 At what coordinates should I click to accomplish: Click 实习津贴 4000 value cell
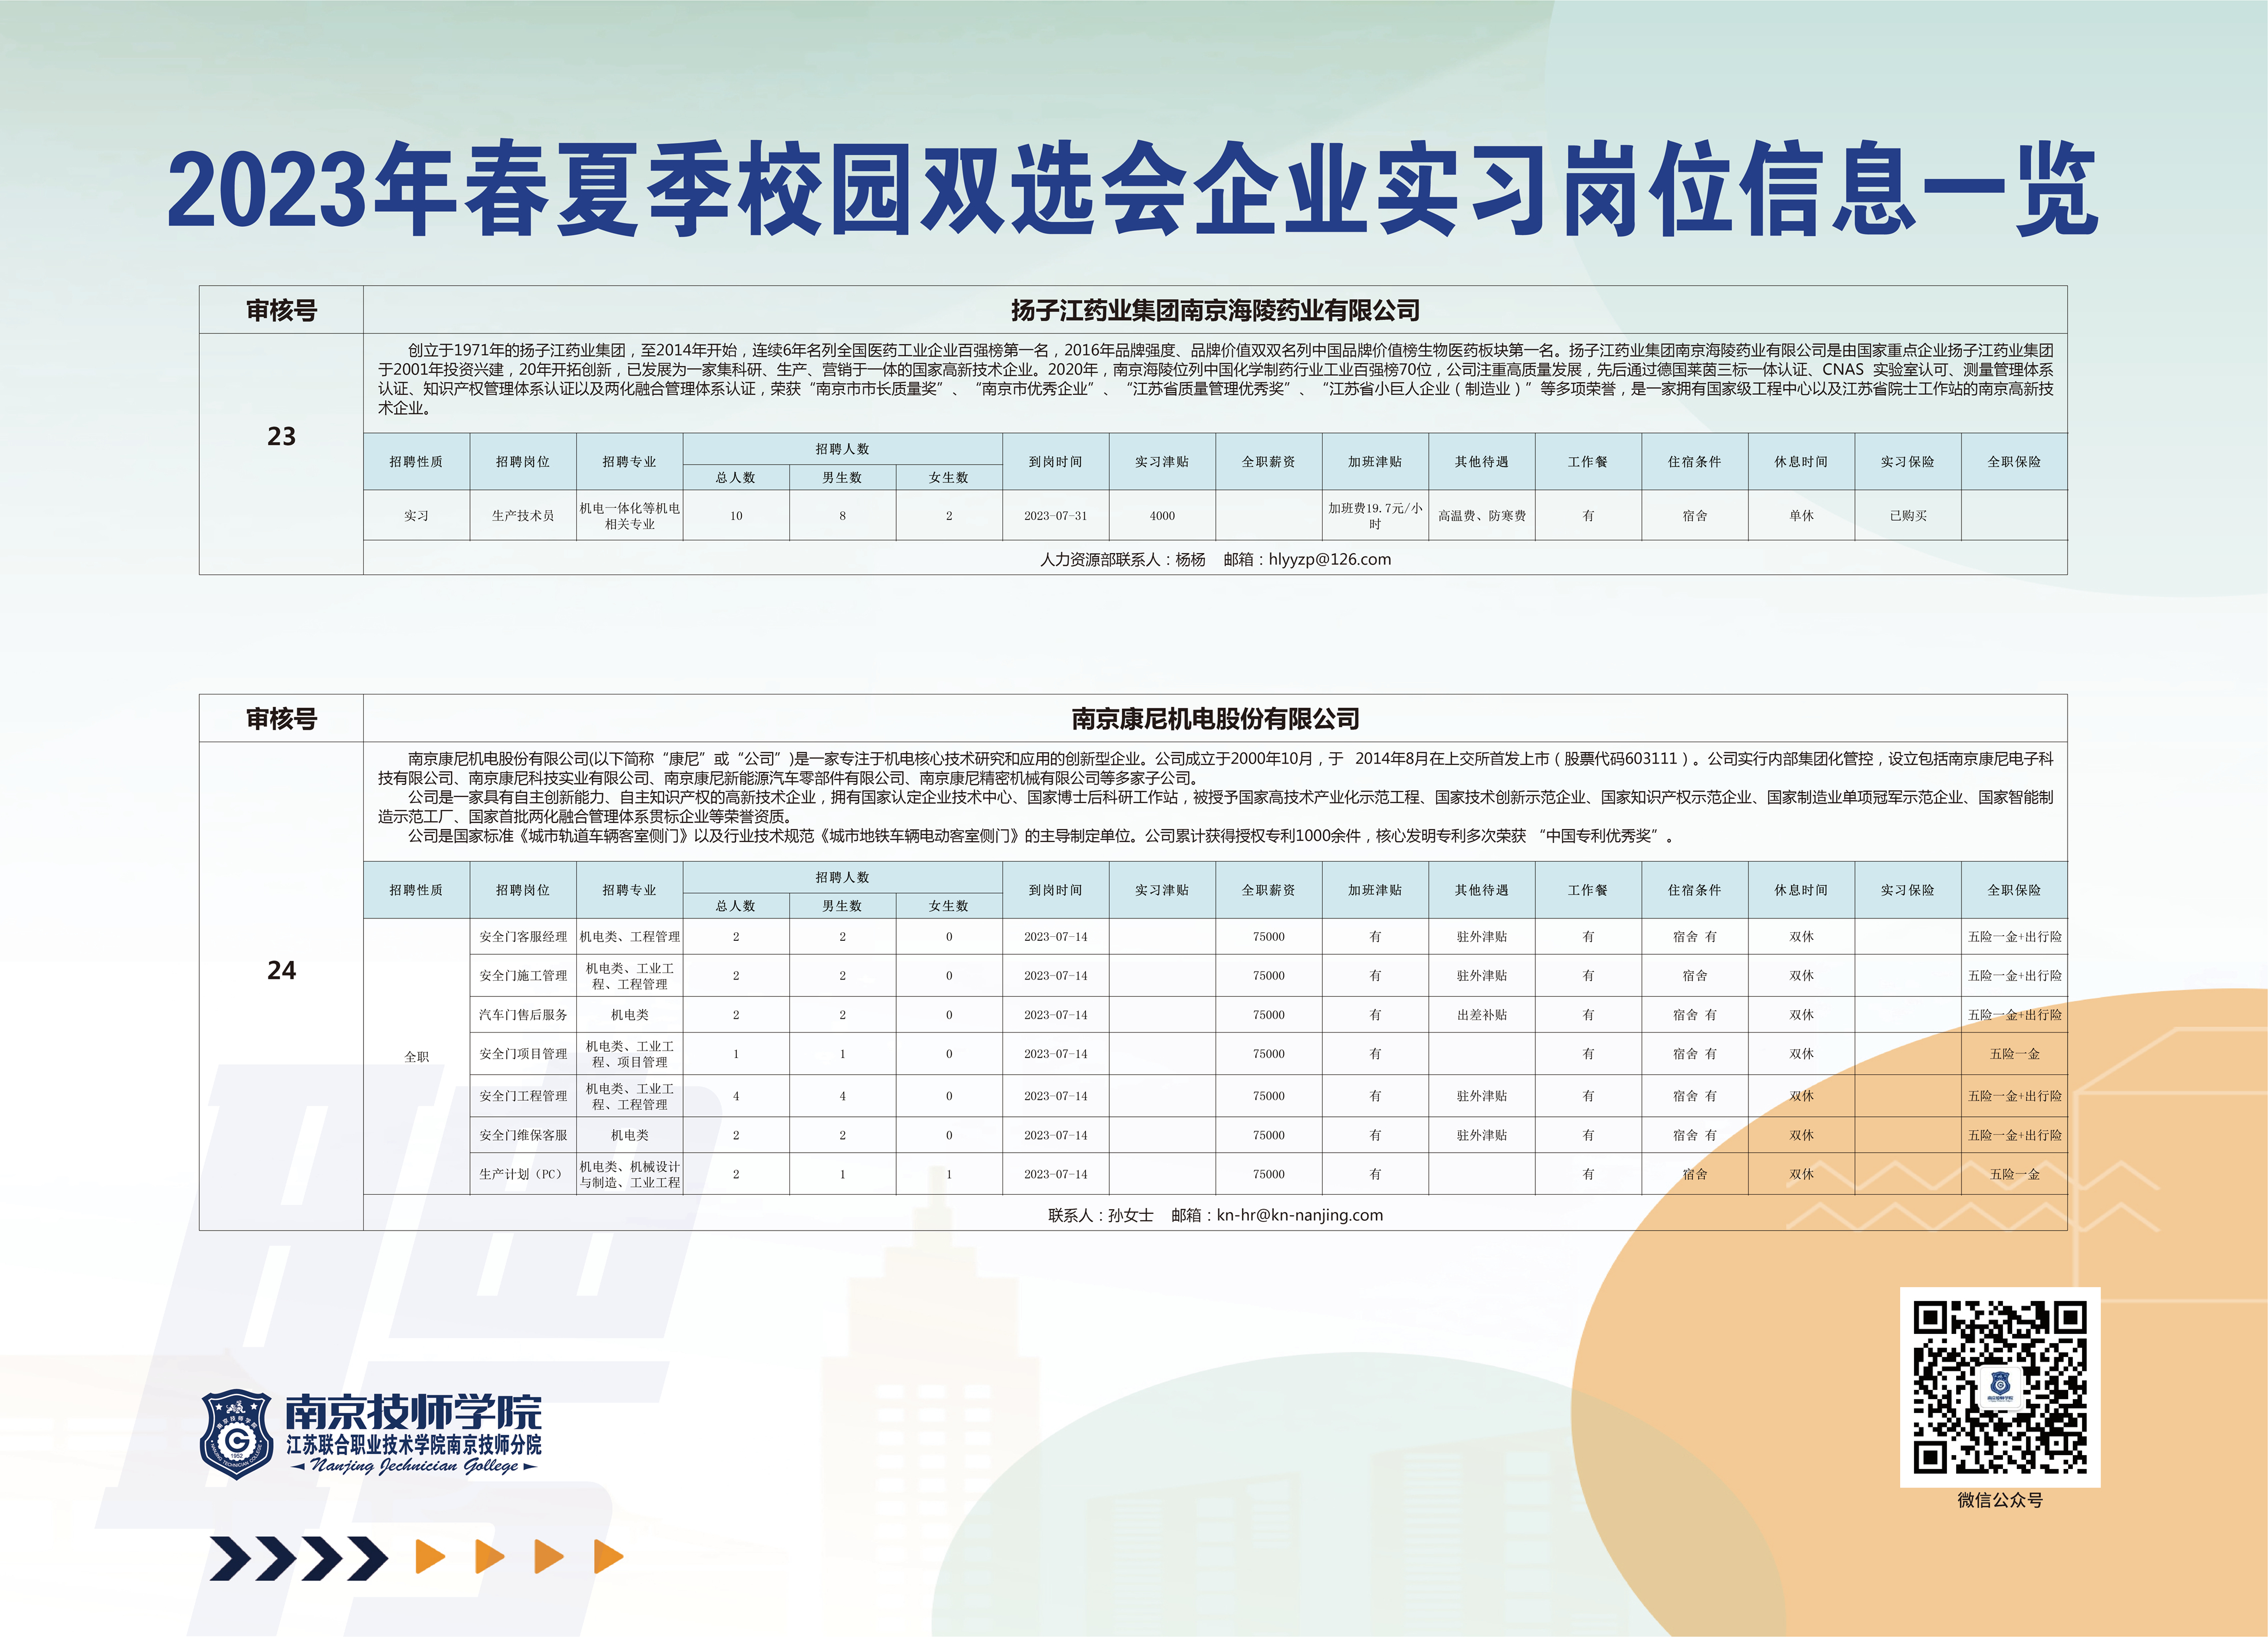coord(1161,516)
